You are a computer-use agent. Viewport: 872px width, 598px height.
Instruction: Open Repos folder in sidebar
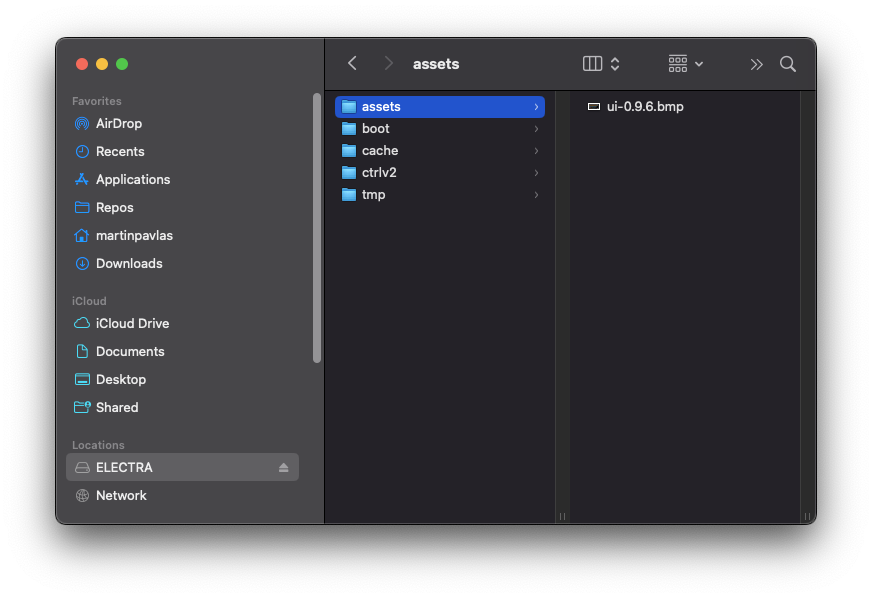(182, 207)
